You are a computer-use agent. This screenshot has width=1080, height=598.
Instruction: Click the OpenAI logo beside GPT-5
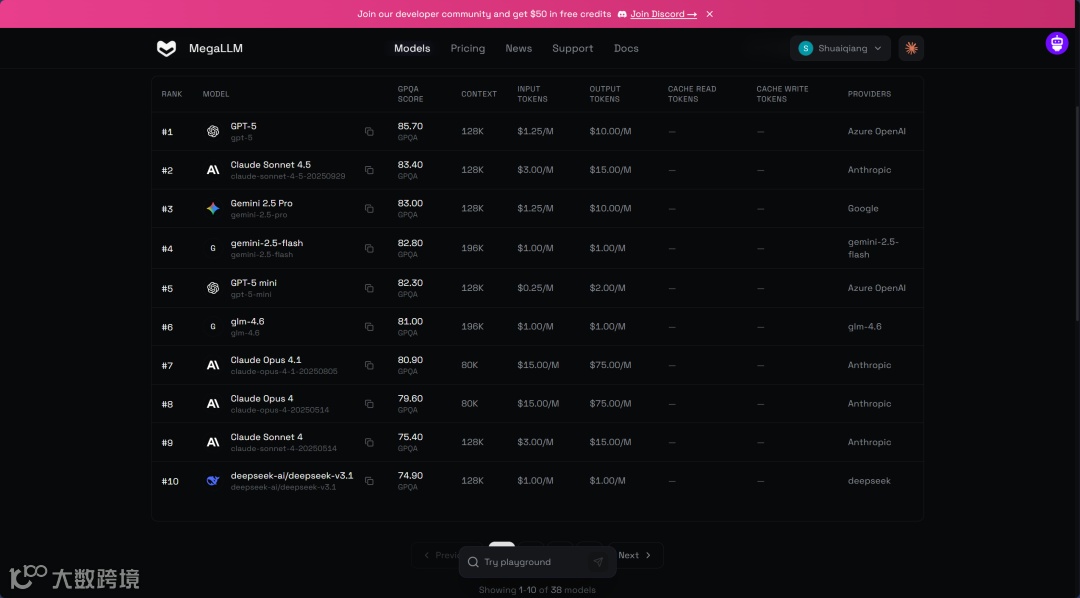point(213,132)
